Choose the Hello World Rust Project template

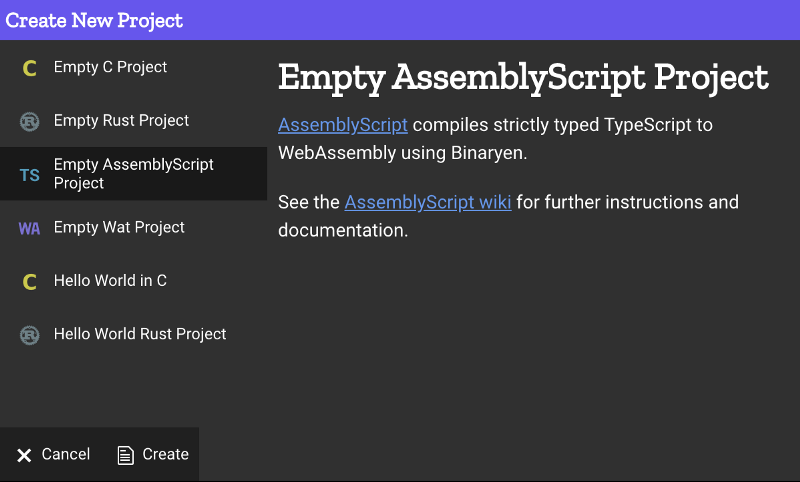134,334
